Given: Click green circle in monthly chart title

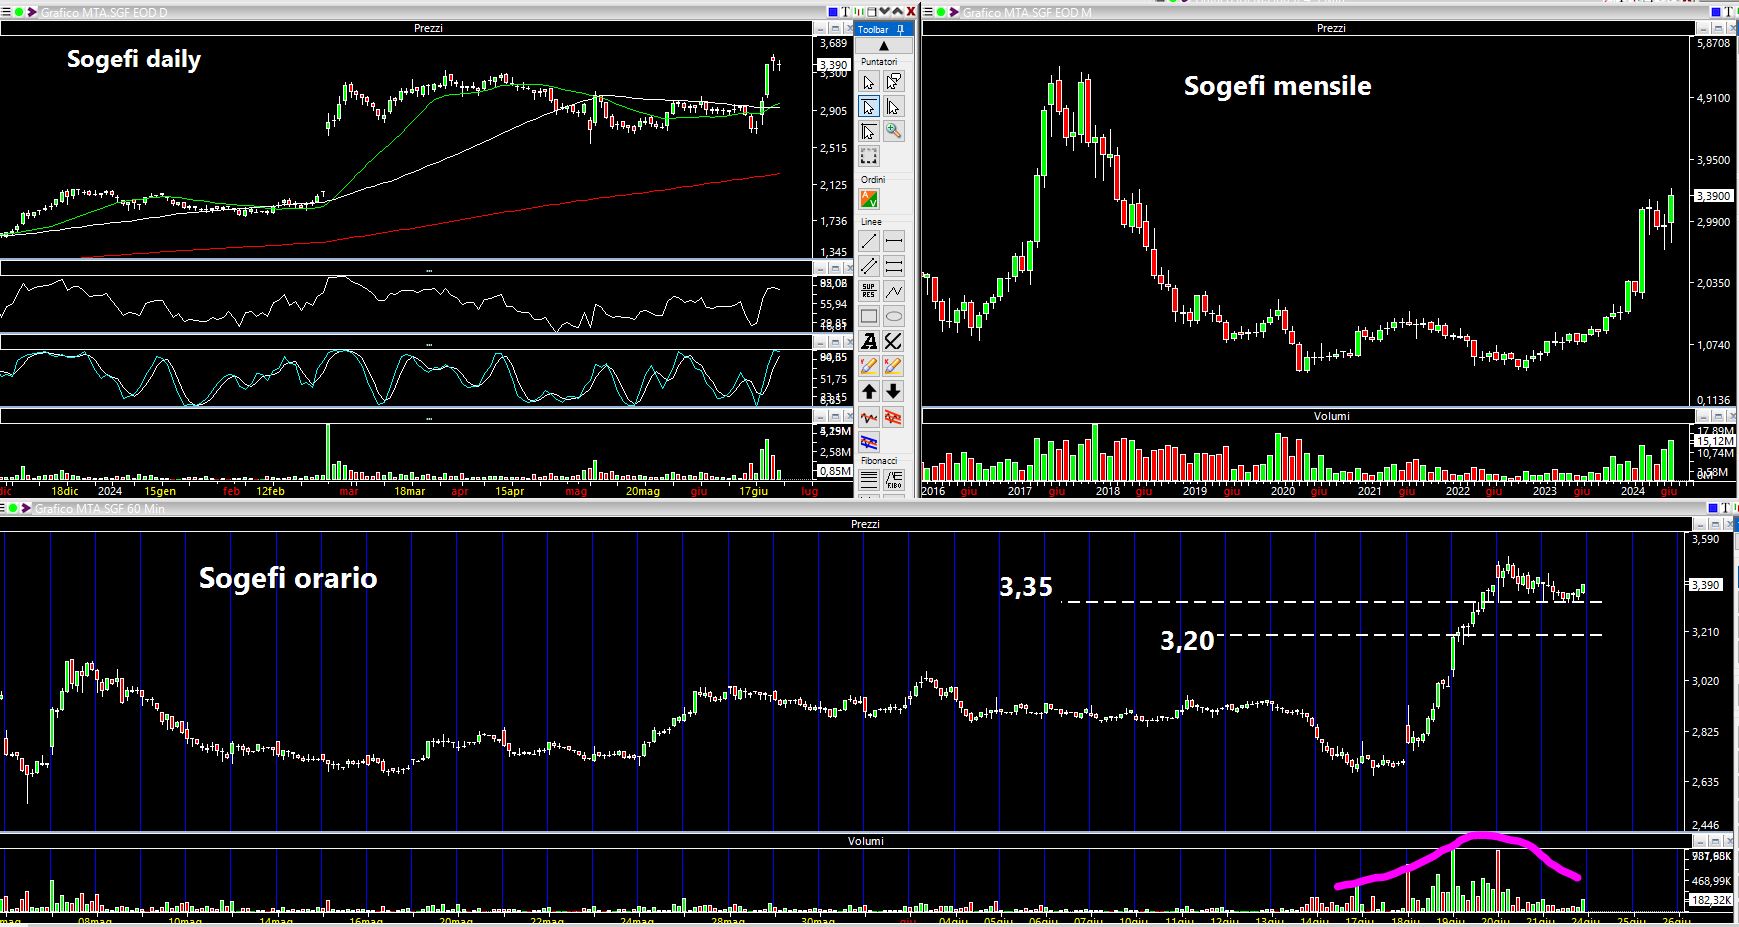Looking at the screenshot, I should point(940,12).
